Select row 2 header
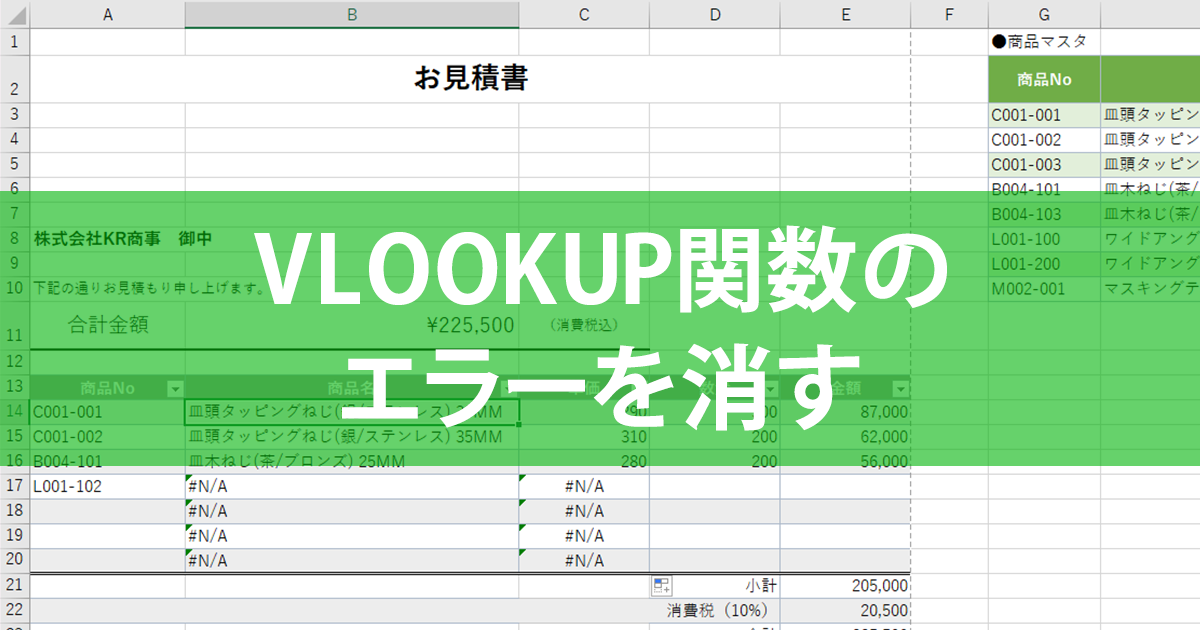The height and width of the screenshot is (630, 1200). tap(15, 79)
